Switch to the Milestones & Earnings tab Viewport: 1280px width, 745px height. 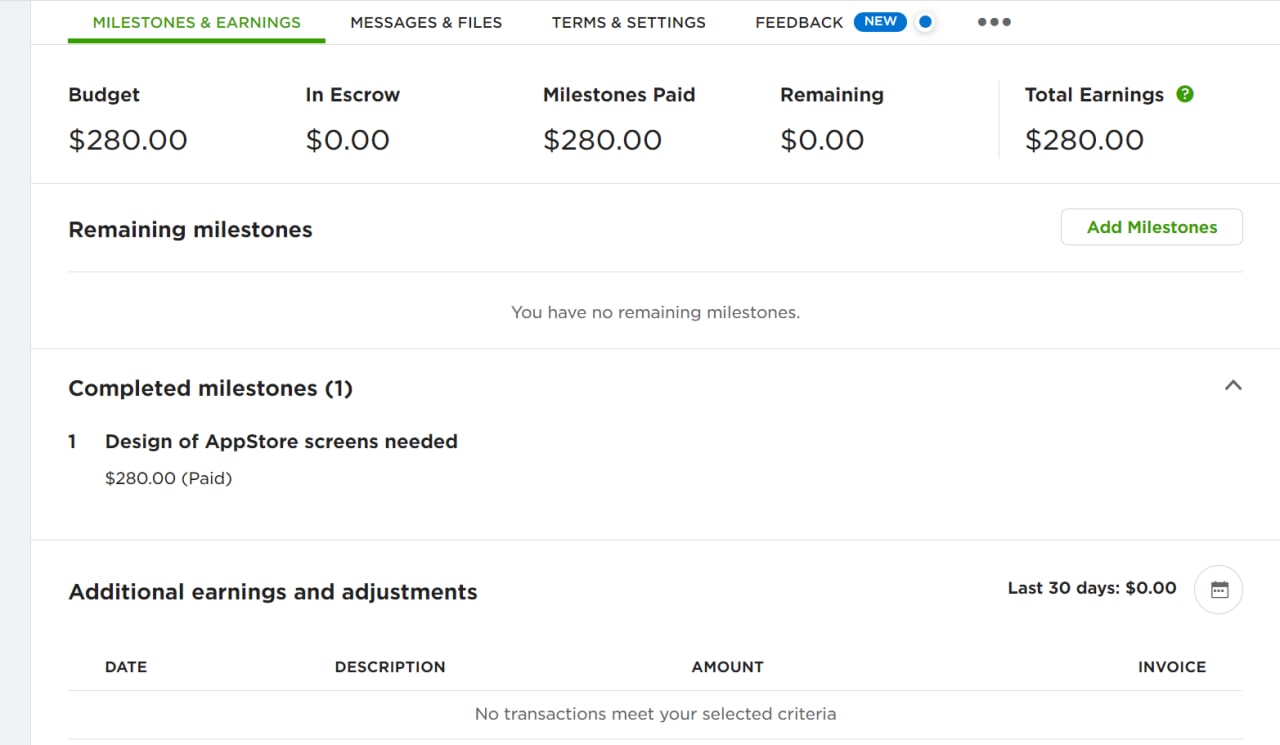(x=197, y=22)
